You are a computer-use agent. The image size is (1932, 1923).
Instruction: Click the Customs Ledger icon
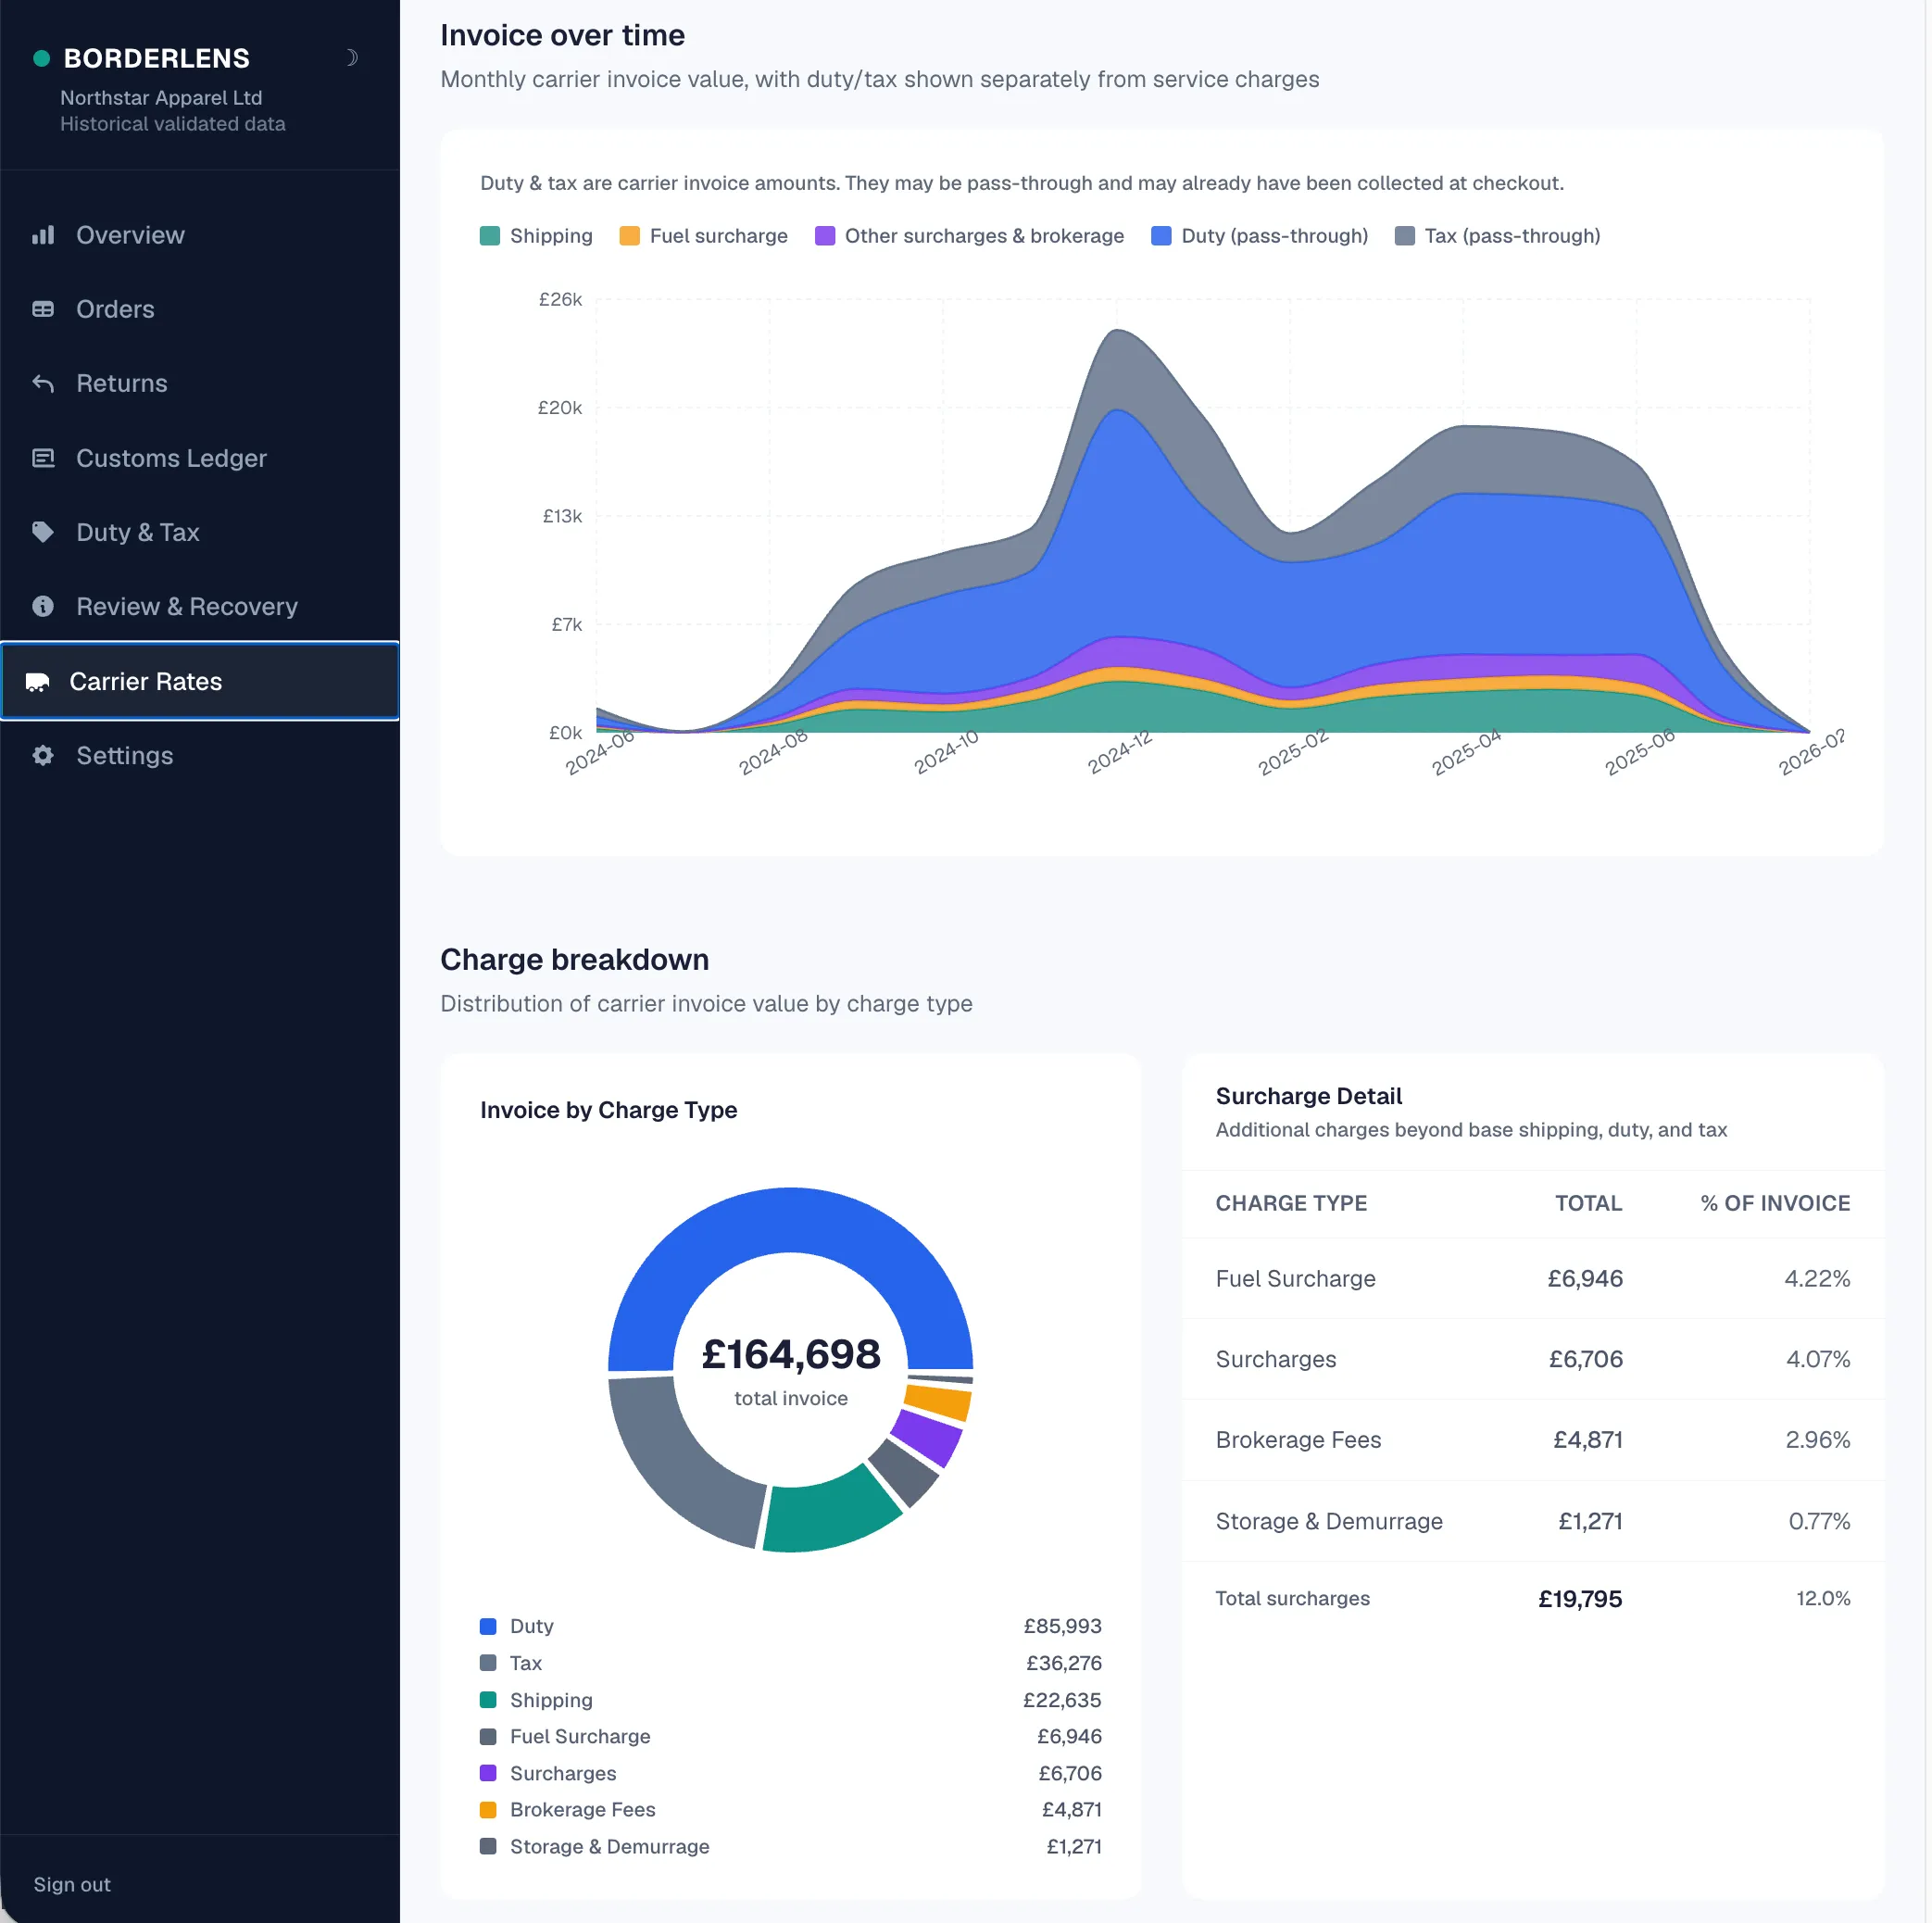point(43,458)
